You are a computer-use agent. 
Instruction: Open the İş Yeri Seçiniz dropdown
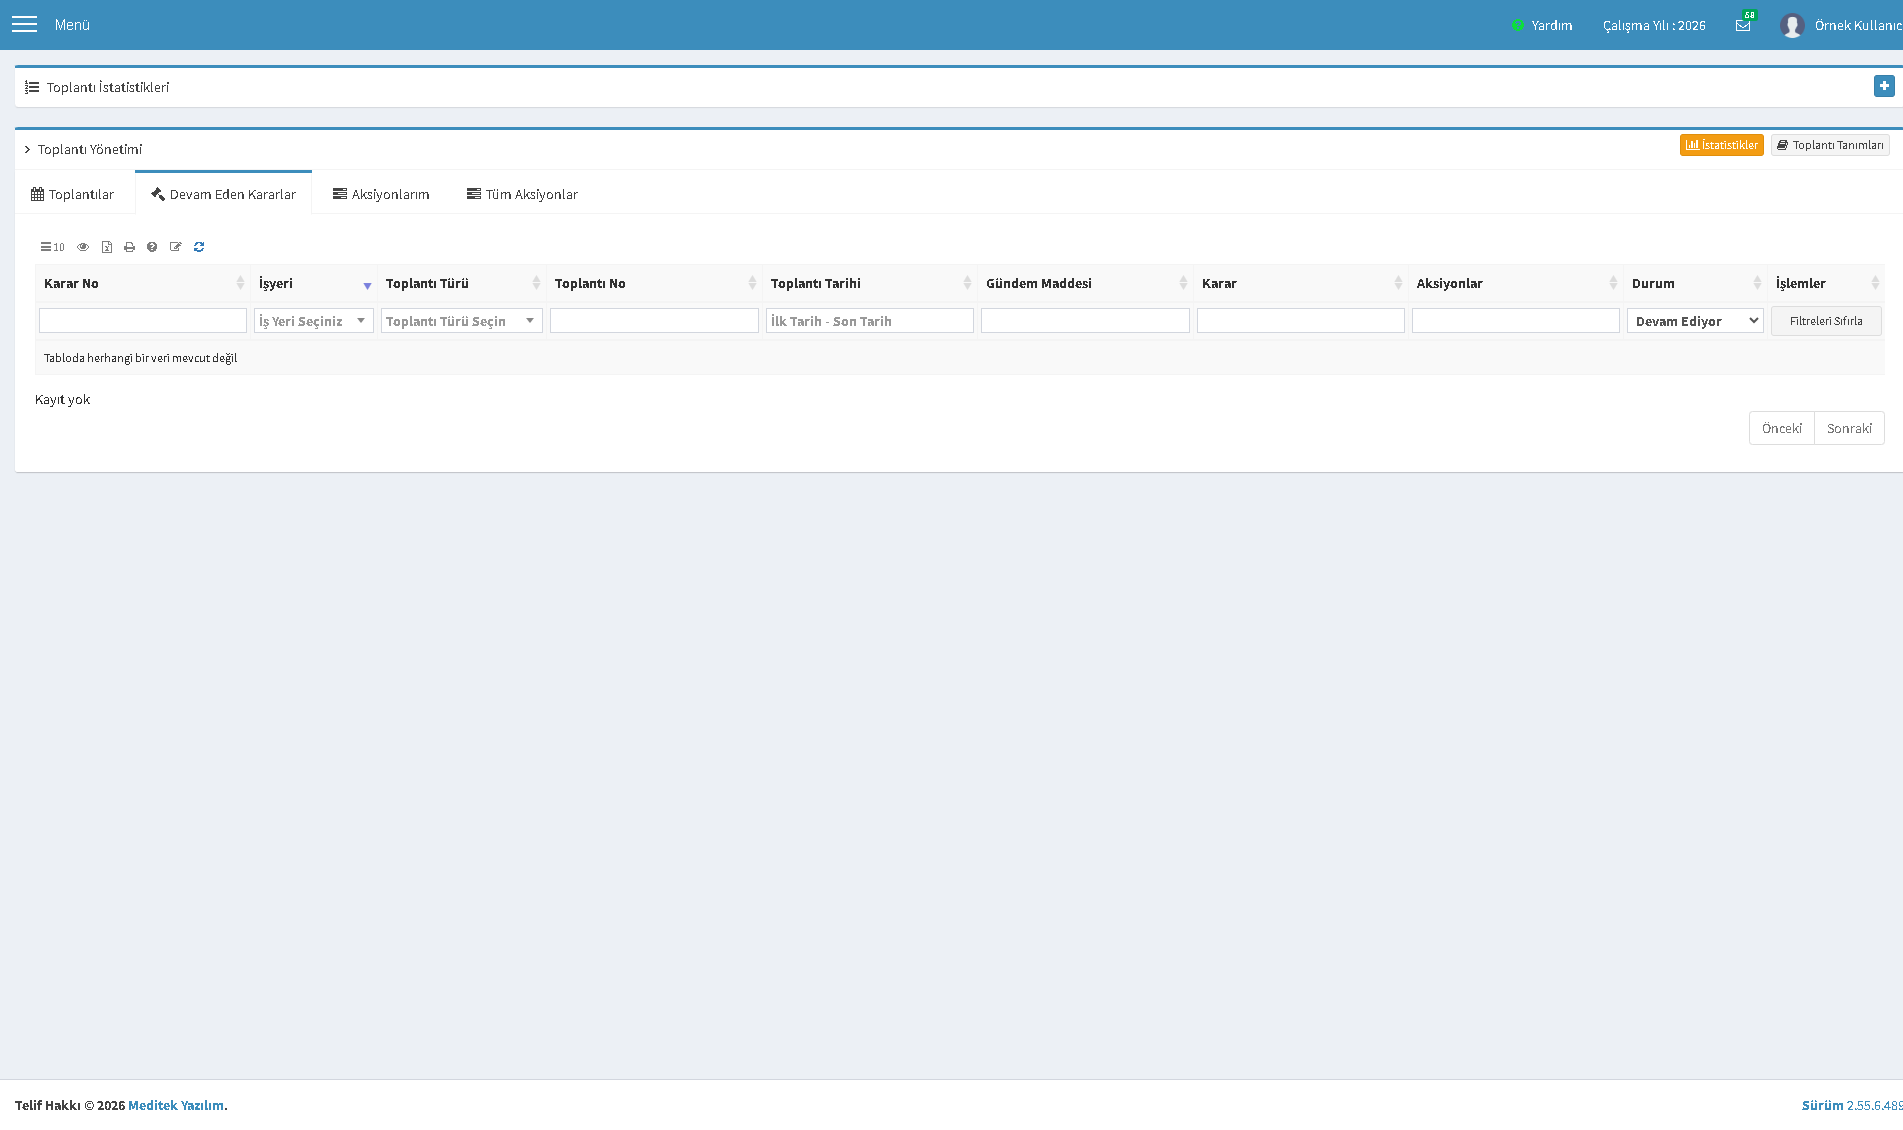point(314,321)
